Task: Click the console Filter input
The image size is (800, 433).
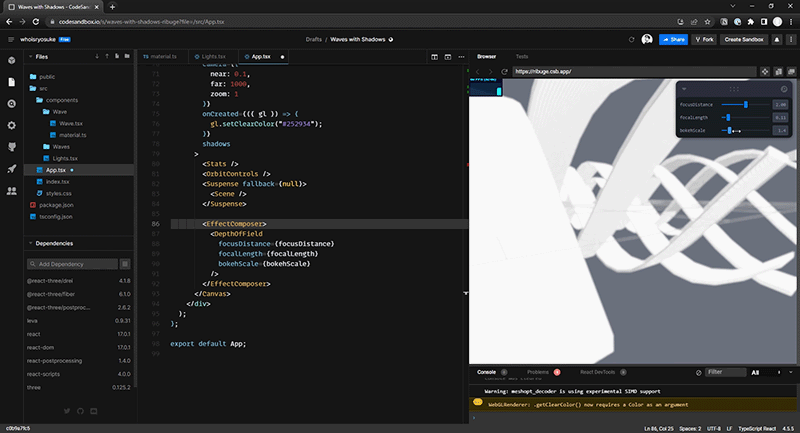Action: click(725, 372)
